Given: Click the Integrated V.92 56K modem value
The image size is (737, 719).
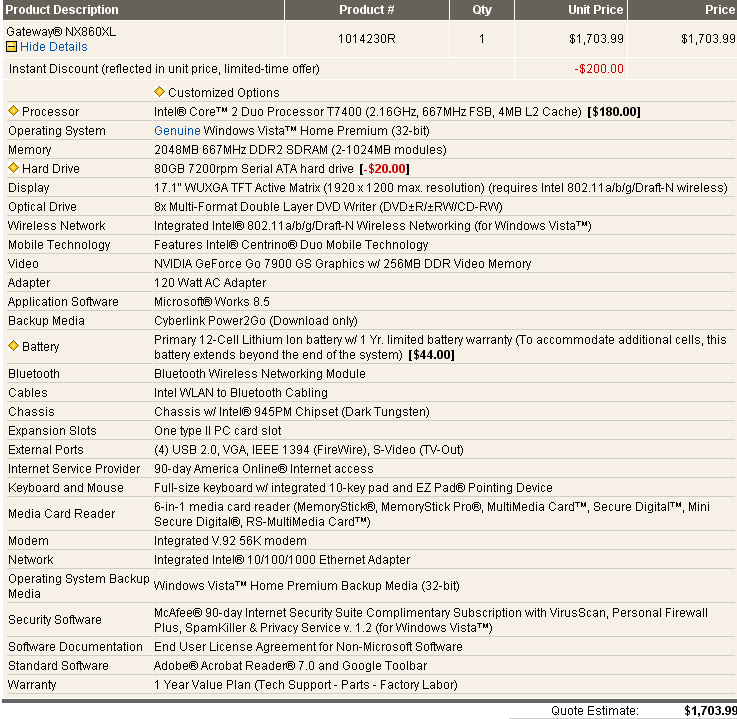Looking at the screenshot, I should point(230,541).
